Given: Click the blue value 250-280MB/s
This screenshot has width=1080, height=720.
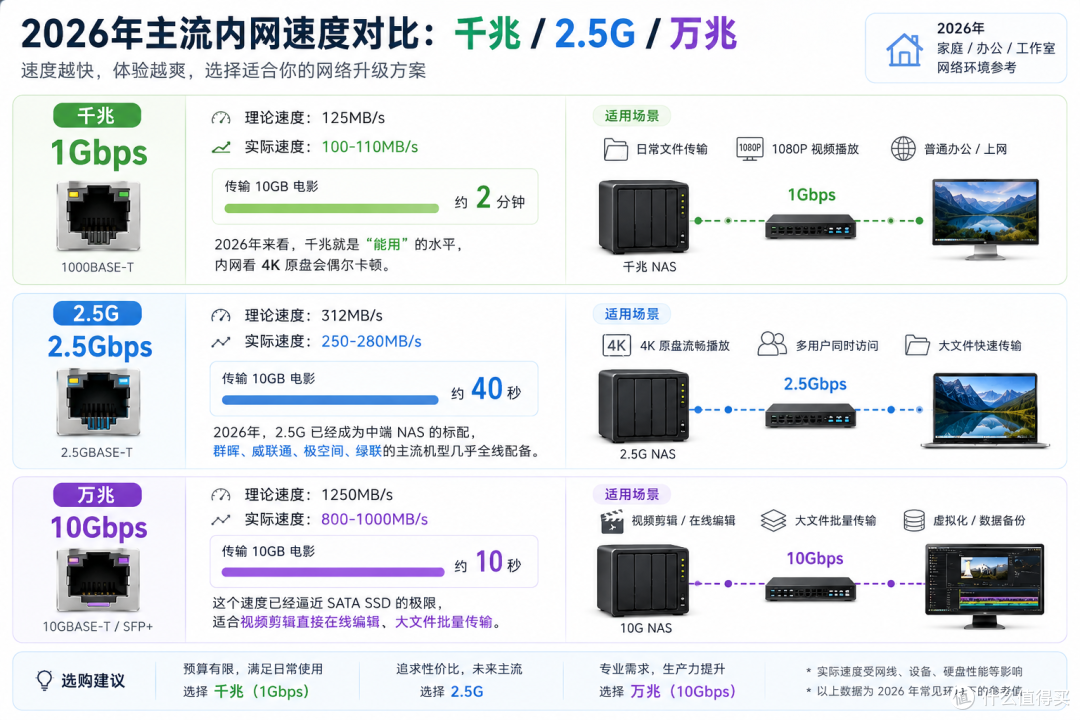Looking at the screenshot, I should click(x=371, y=341).
